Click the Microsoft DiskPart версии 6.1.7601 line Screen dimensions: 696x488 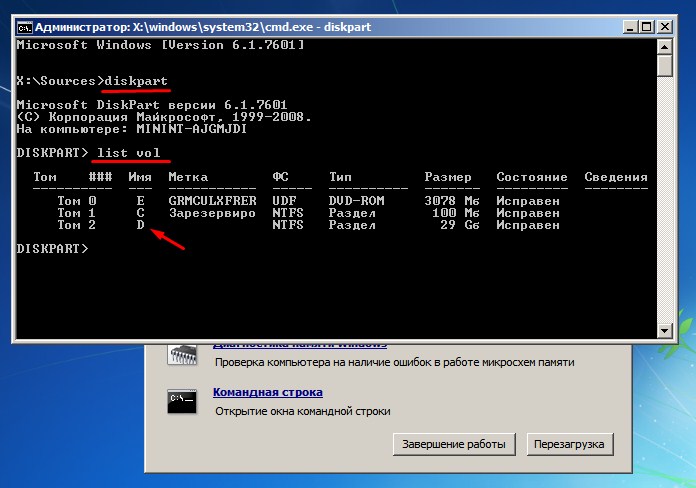pyautogui.click(x=152, y=105)
